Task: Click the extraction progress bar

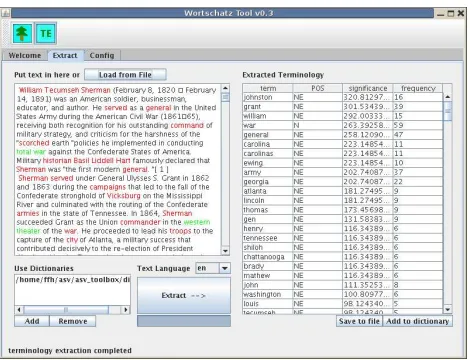Action: pyautogui.click(x=184, y=321)
